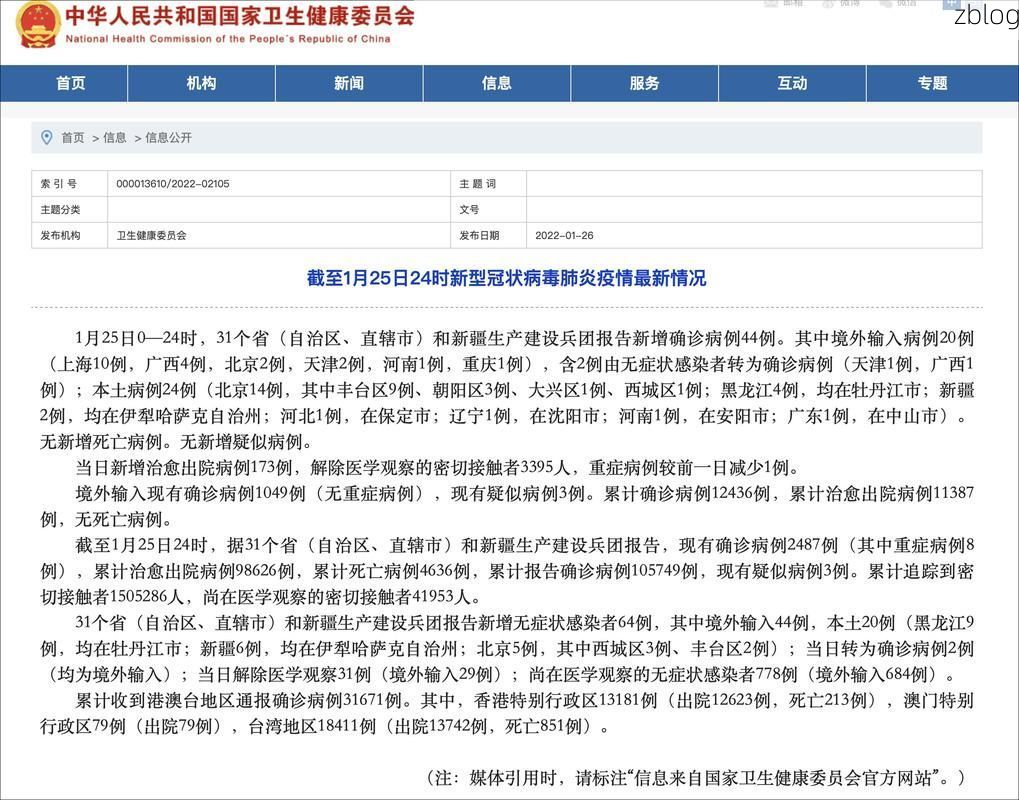
Task: Click the location pin icon in the breadcrumb
Action: pos(44,138)
